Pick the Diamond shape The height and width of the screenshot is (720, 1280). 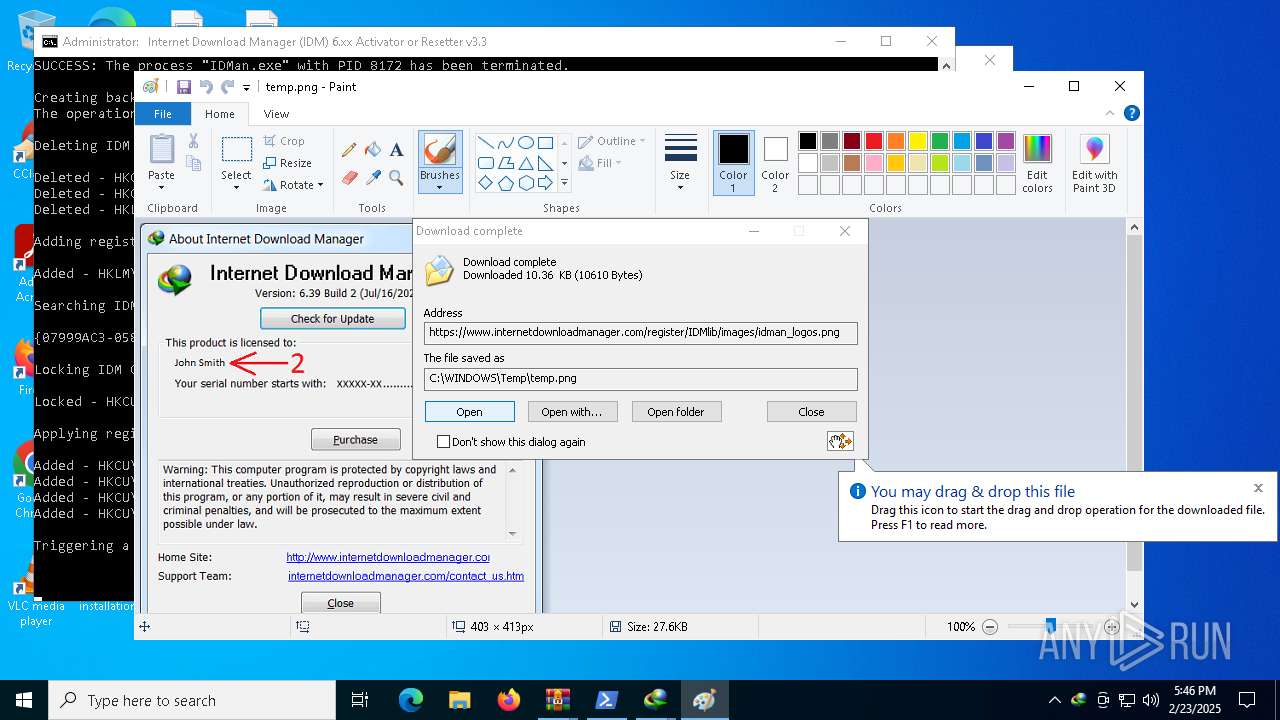(x=485, y=183)
